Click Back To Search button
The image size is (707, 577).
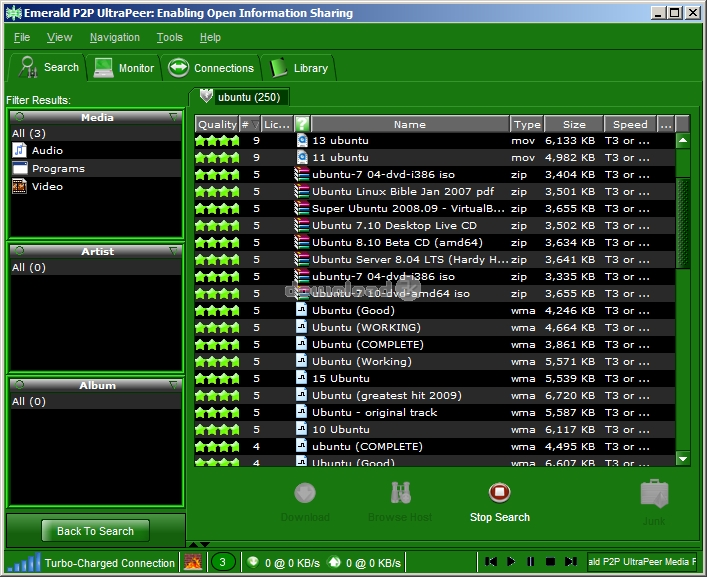[96, 531]
